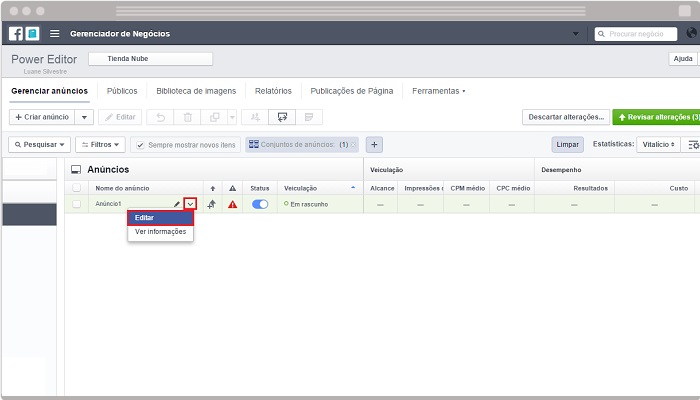Click the Anúncio1 row dropdown chevron
Viewport: 700px width, 400px height.
pos(190,204)
